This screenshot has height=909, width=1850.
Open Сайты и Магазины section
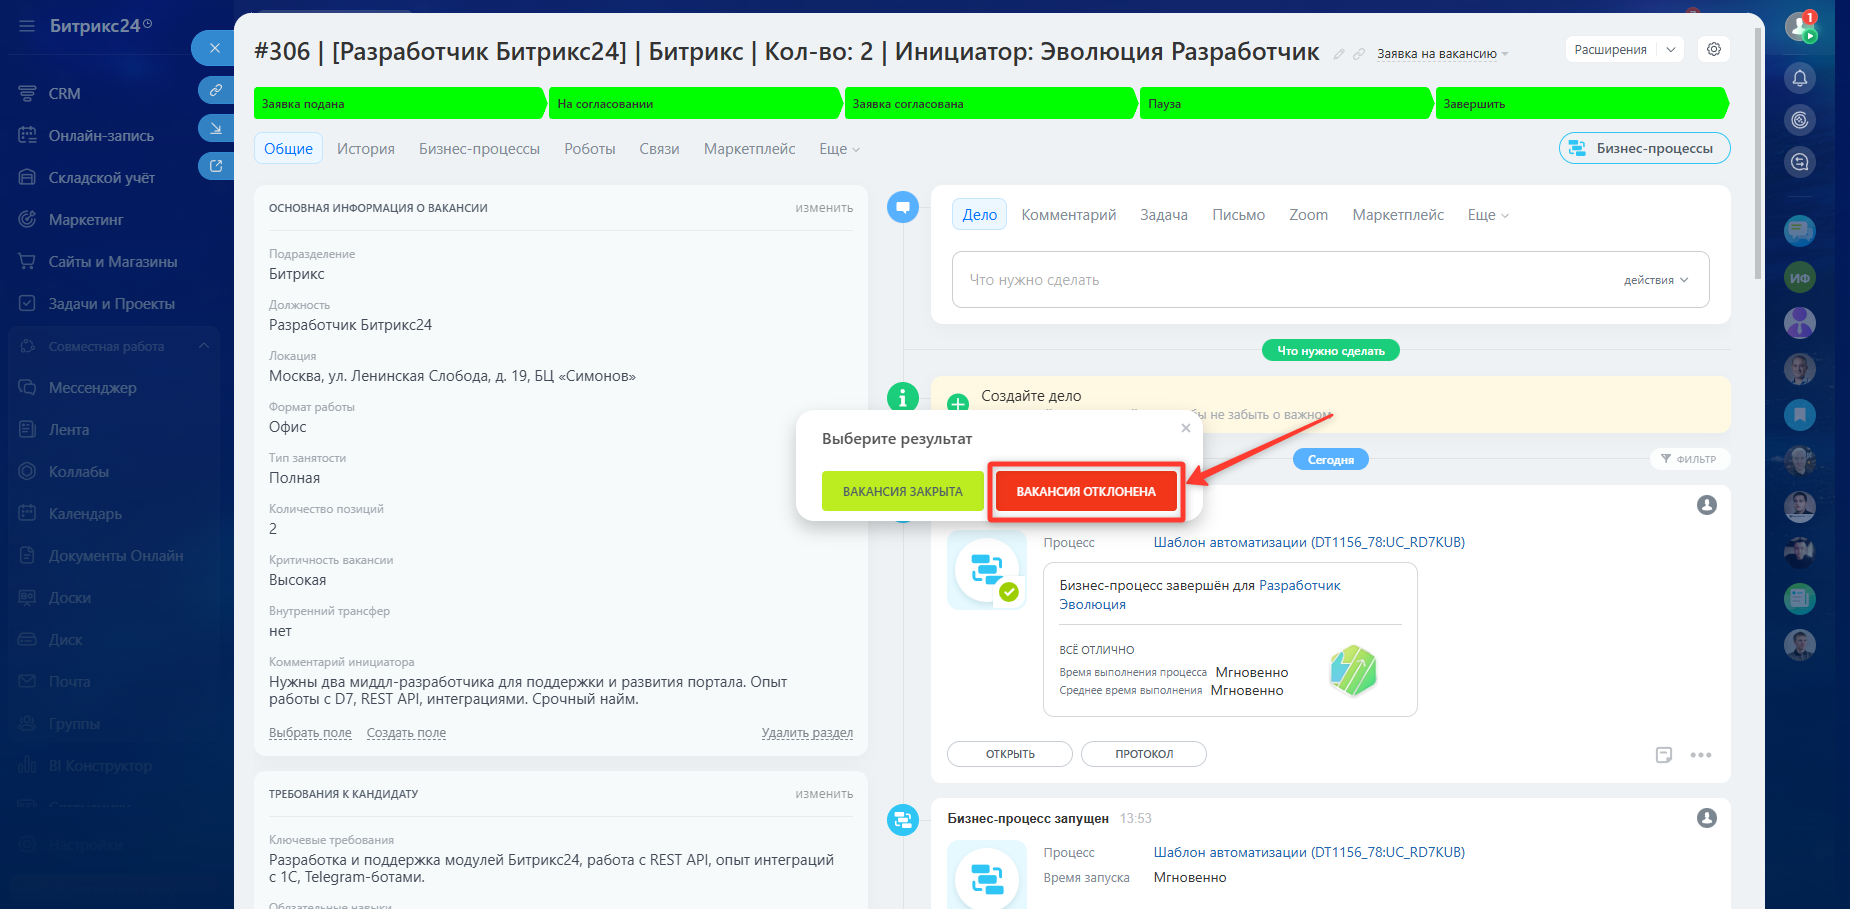point(113,262)
